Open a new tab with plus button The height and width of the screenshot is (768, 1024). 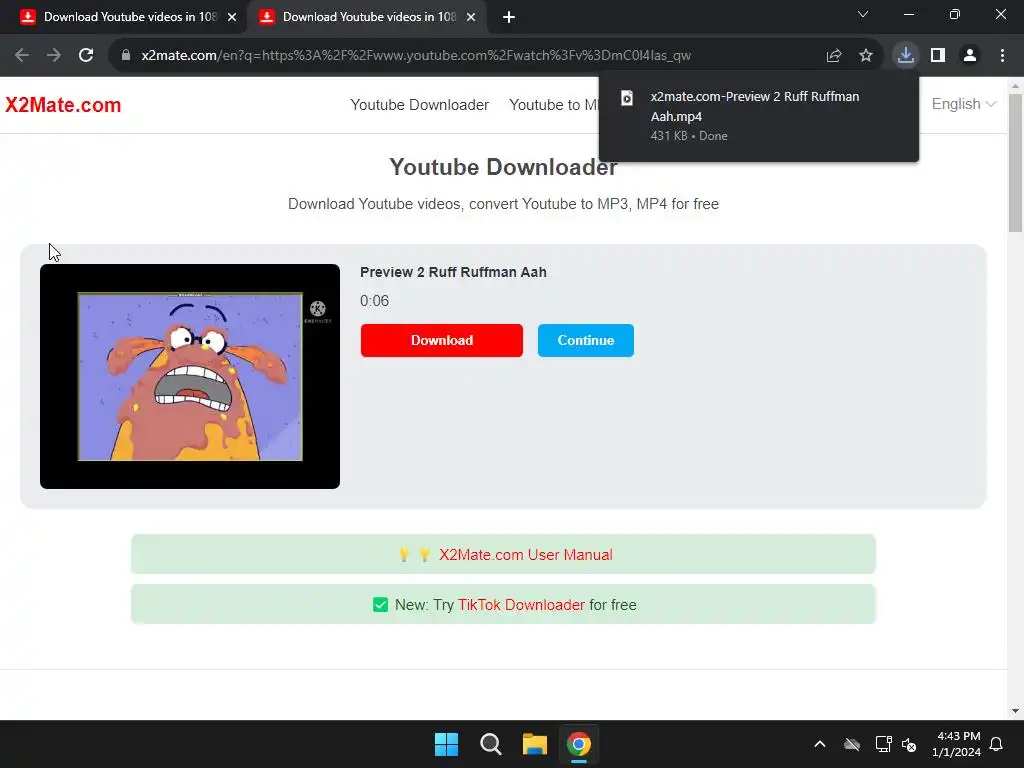click(x=509, y=18)
